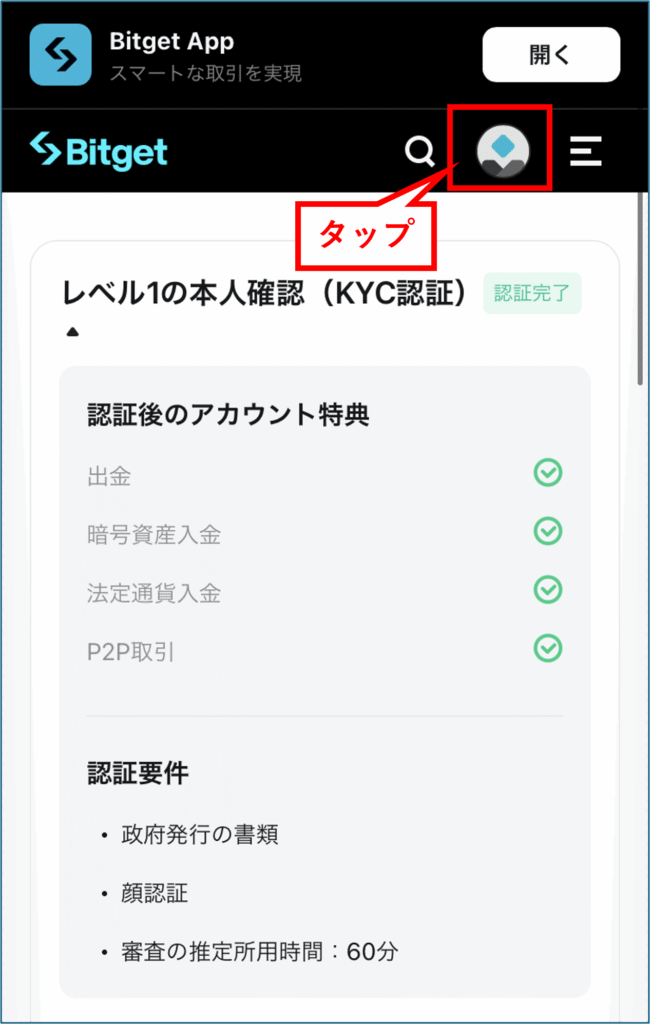Click the green check next to P2P取引
650x1024 pixels.
[x=547, y=648]
